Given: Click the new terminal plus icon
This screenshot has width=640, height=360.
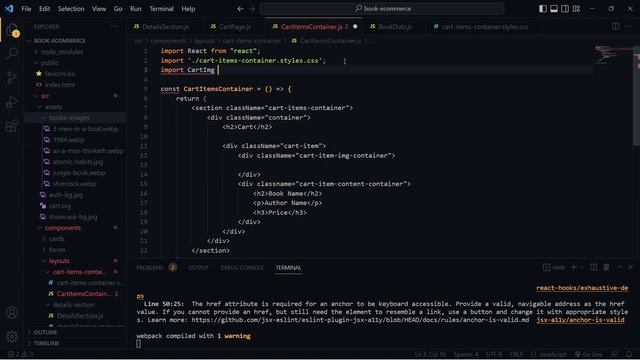Looking at the screenshot, I should (x=573, y=267).
